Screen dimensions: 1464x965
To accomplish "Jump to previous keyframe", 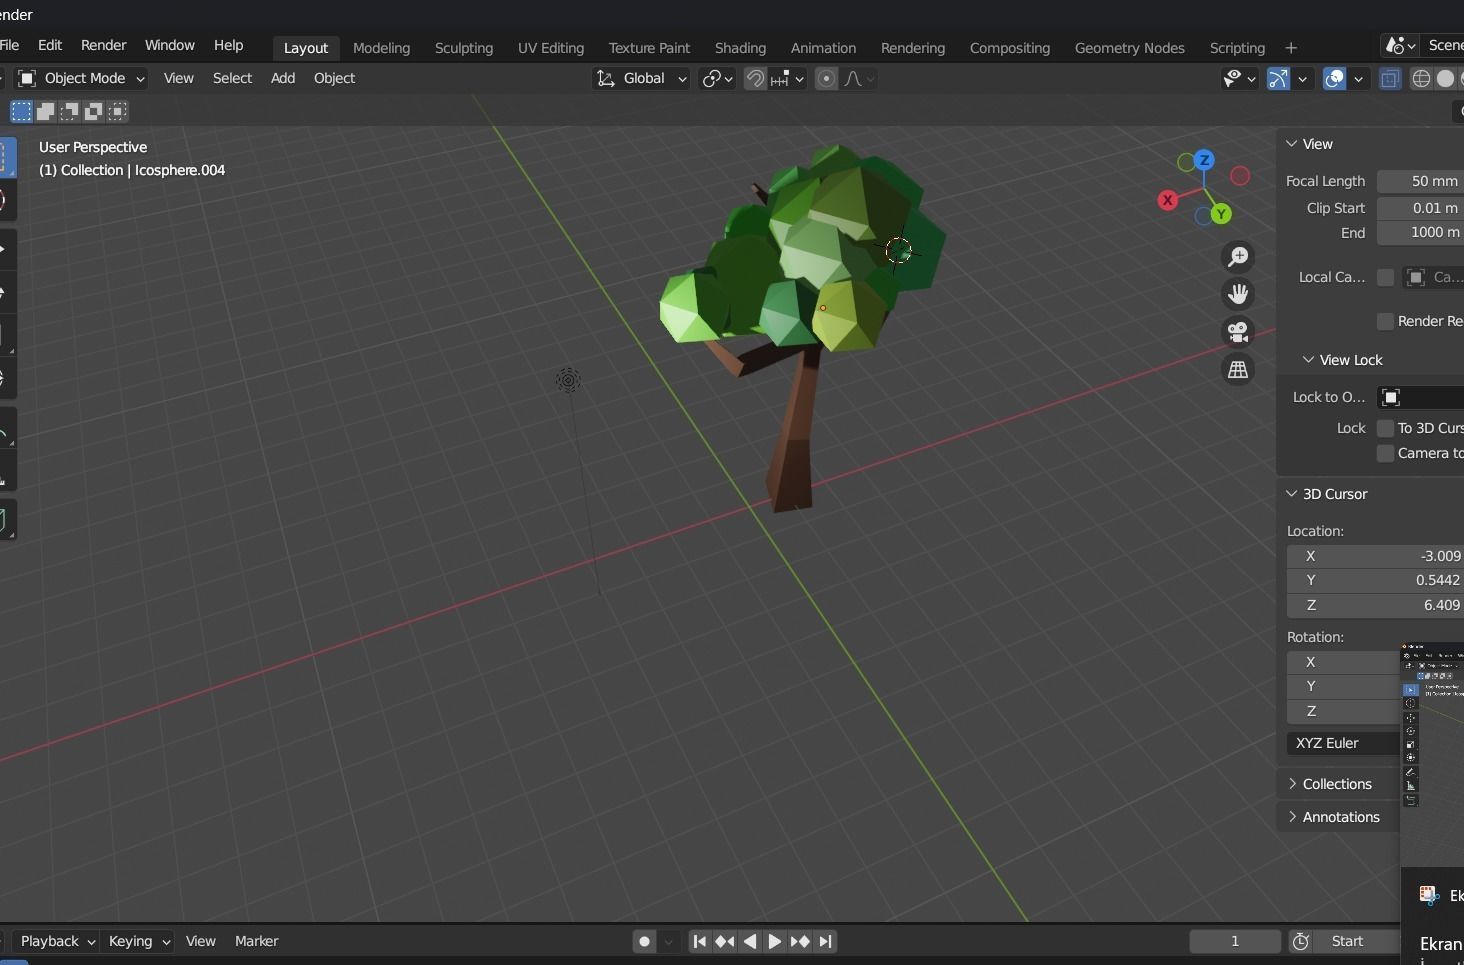I will click(x=725, y=941).
